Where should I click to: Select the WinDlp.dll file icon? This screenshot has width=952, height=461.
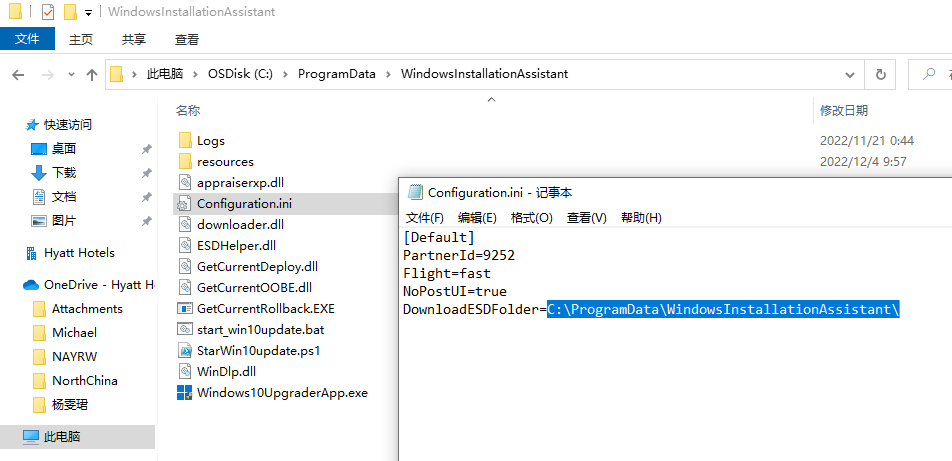tap(185, 371)
